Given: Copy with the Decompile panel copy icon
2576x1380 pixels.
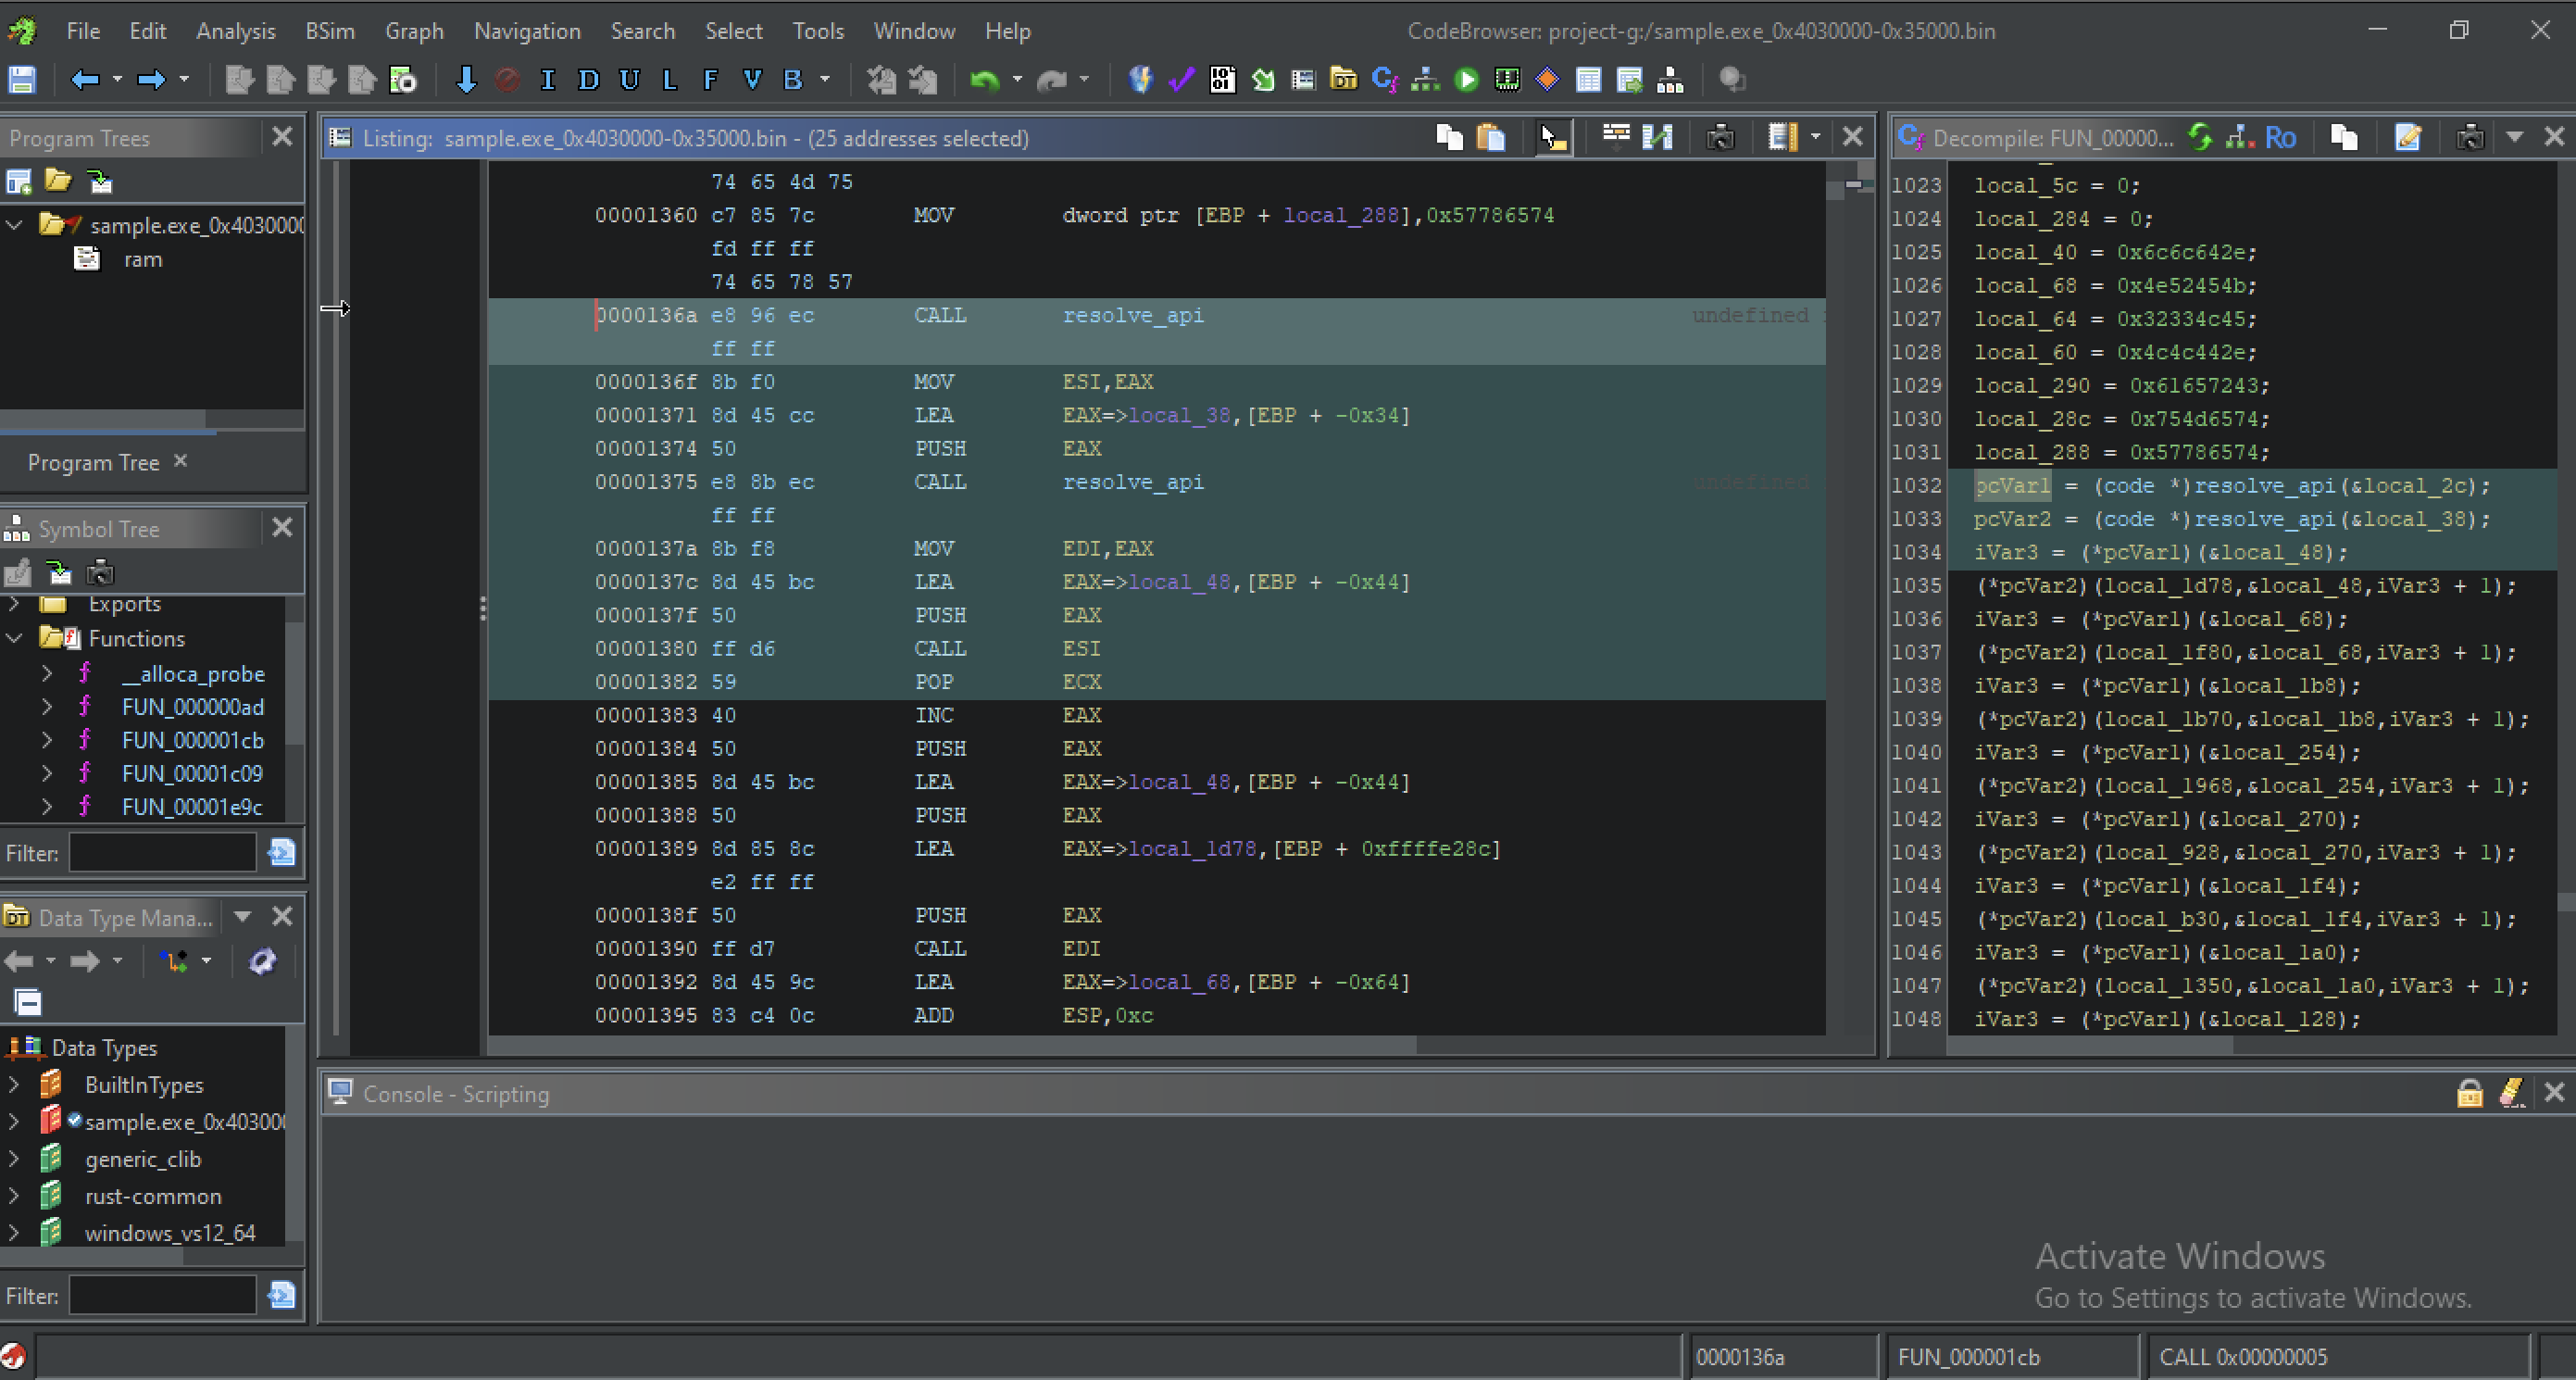Looking at the screenshot, I should click(x=2344, y=137).
